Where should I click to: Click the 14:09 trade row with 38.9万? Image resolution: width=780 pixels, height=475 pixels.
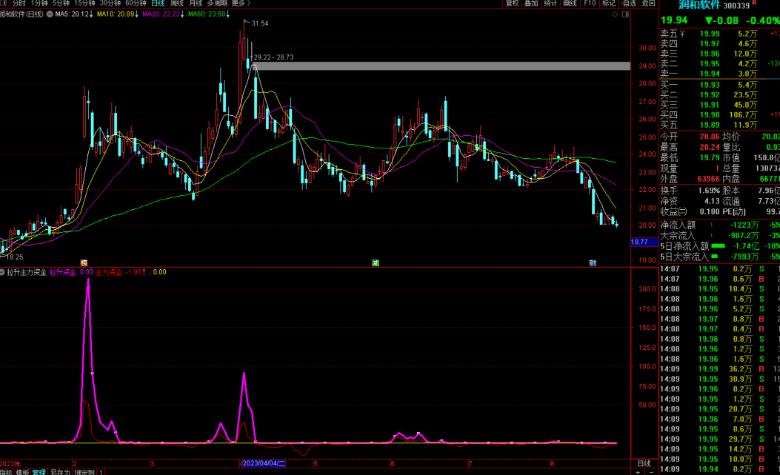tap(719, 379)
